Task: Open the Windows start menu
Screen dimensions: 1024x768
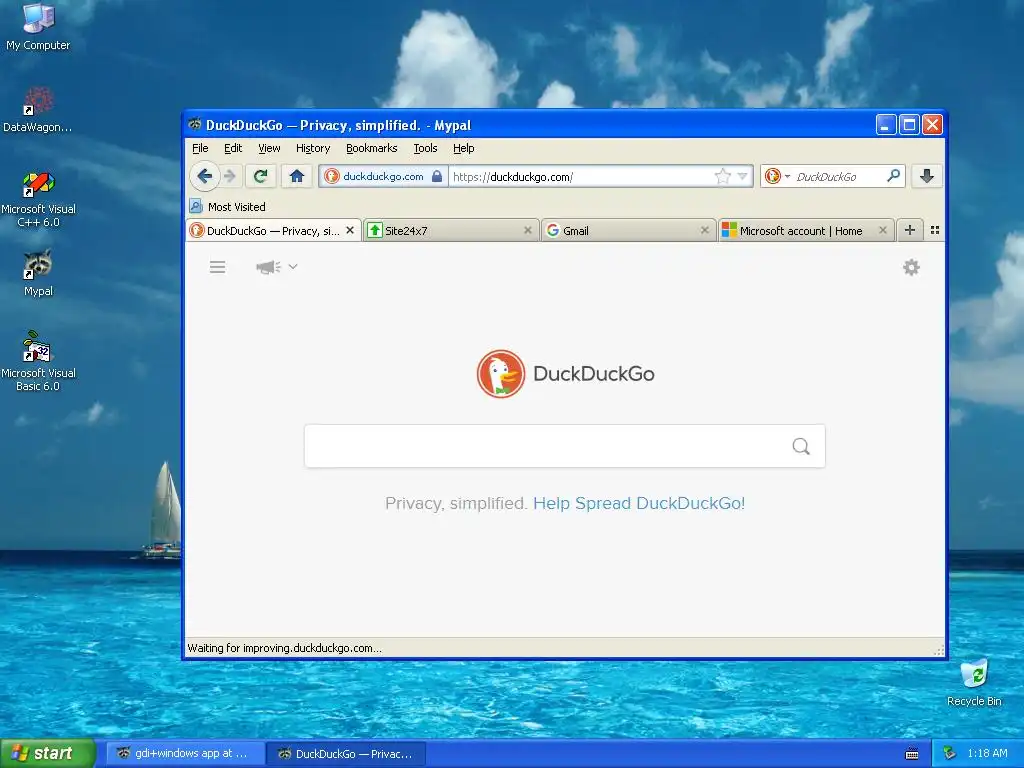Action: point(48,753)
